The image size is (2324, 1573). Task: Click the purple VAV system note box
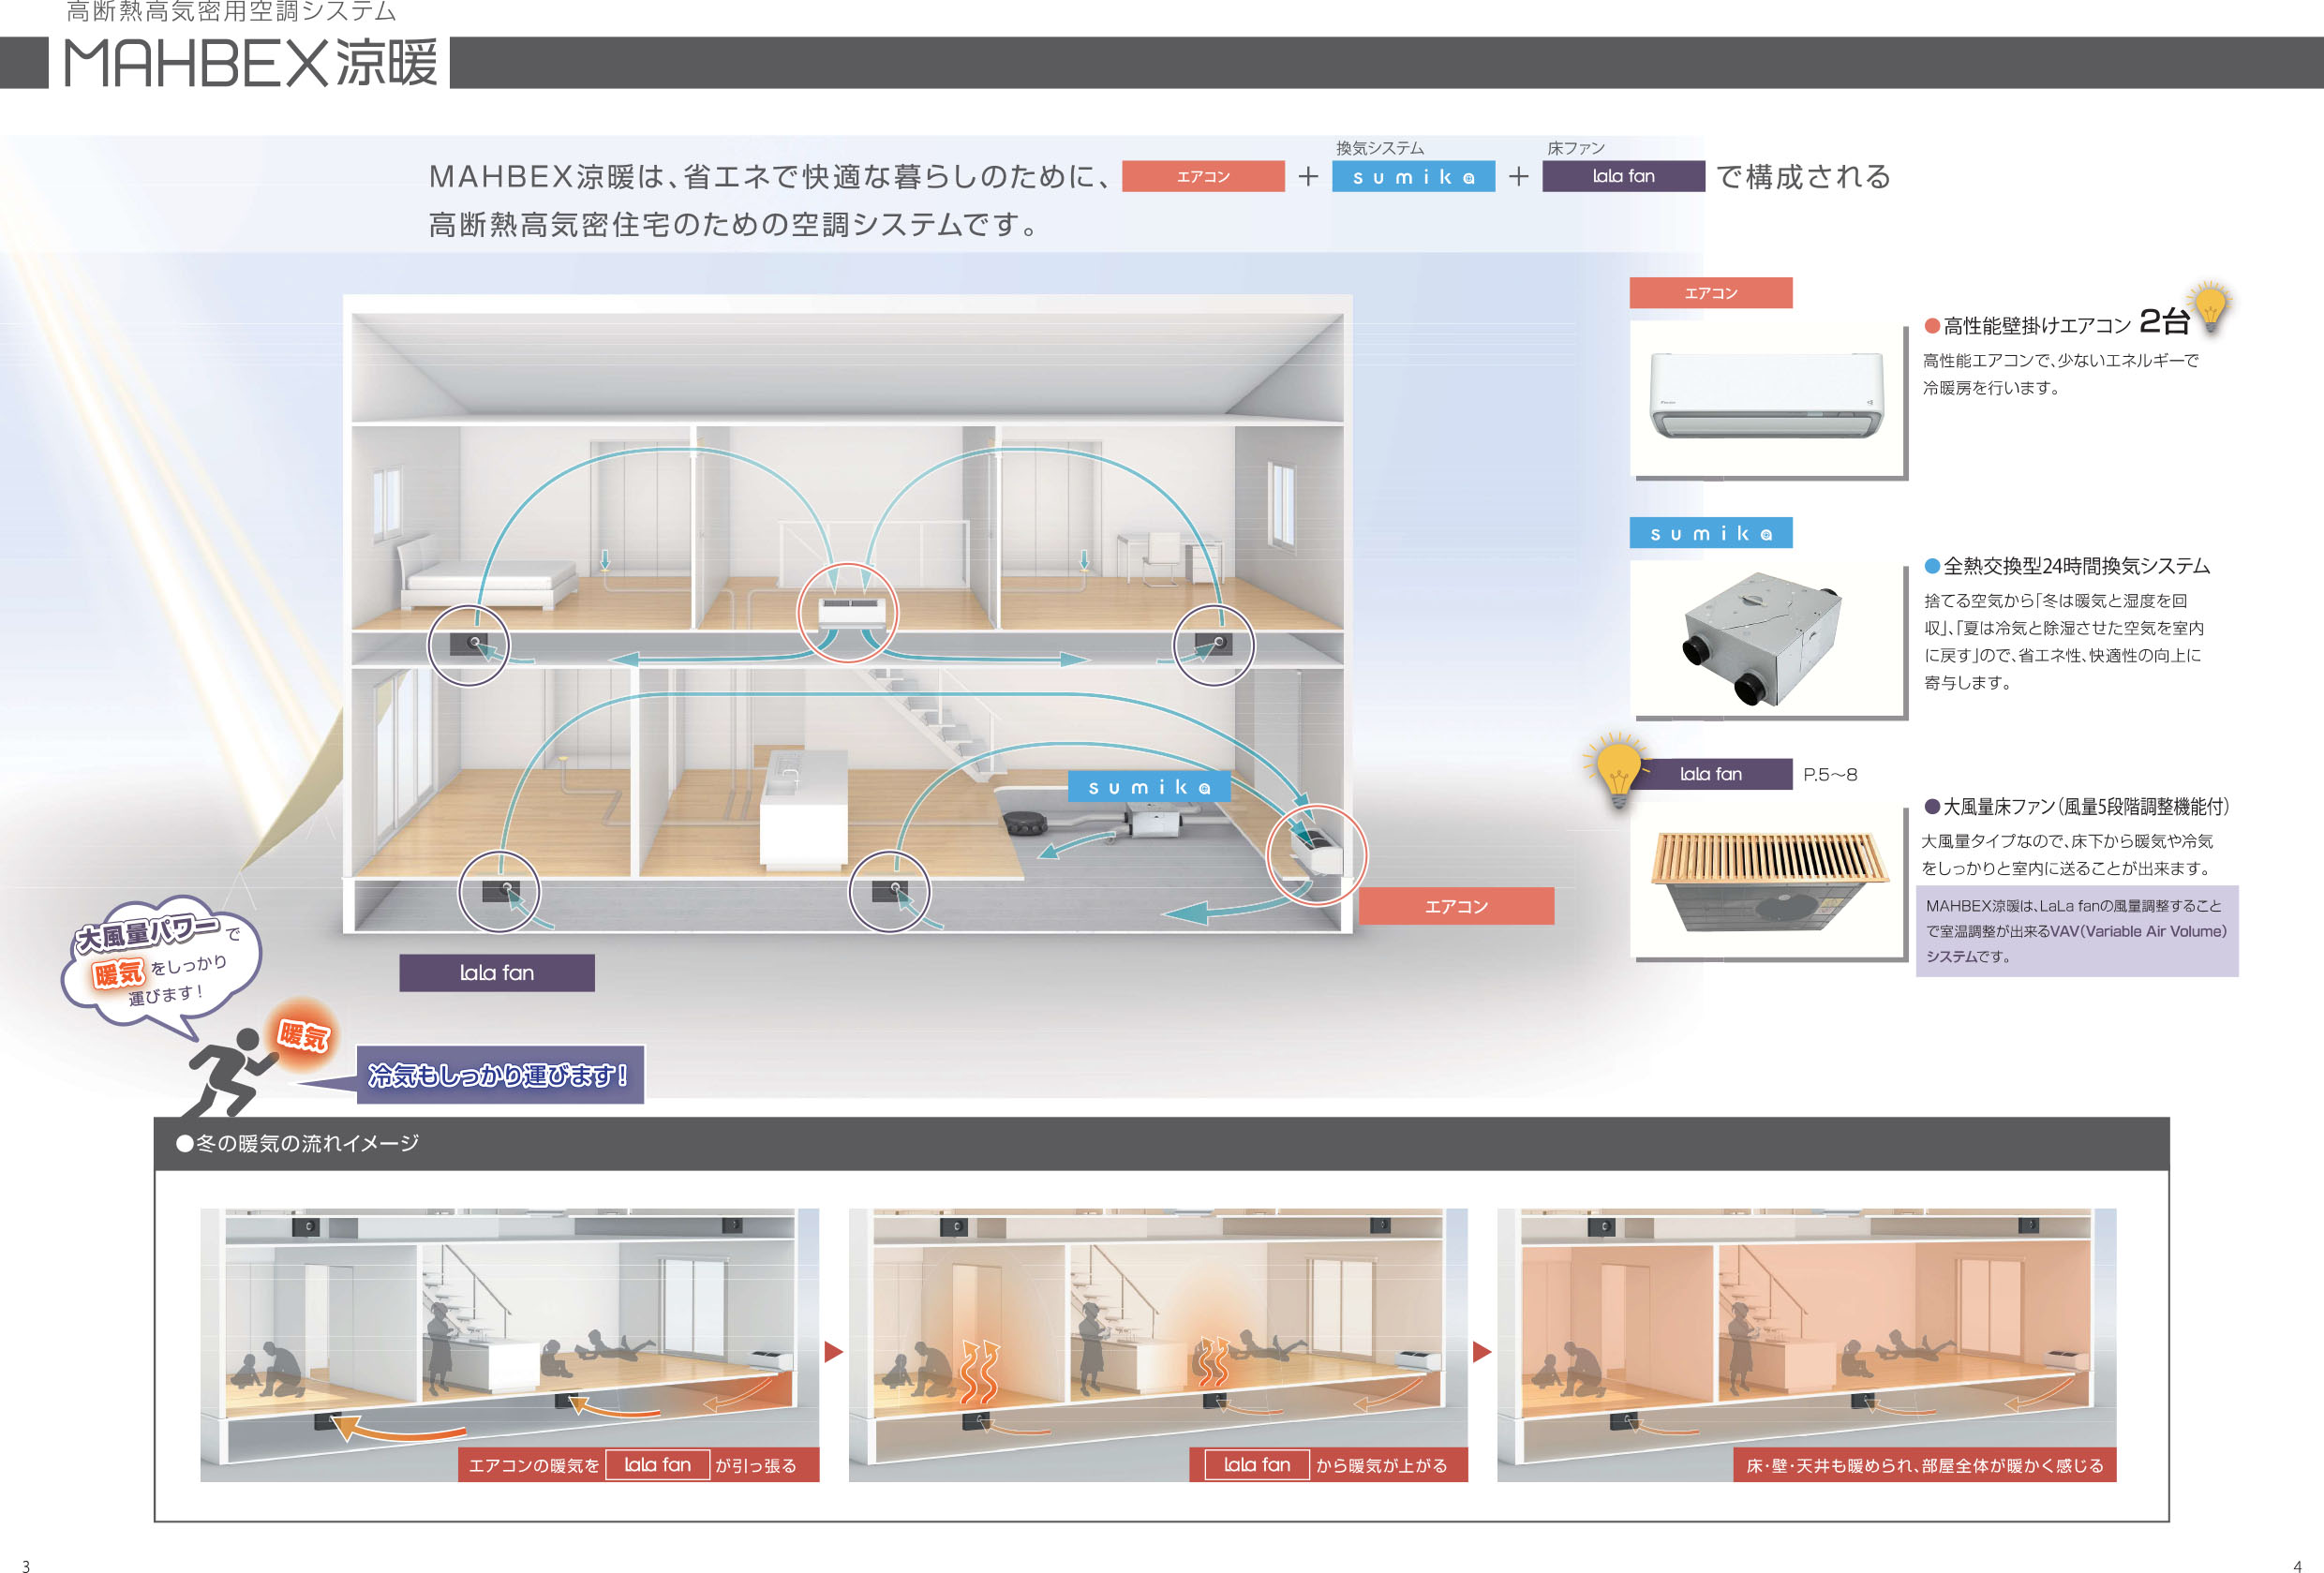(2076, 931)
